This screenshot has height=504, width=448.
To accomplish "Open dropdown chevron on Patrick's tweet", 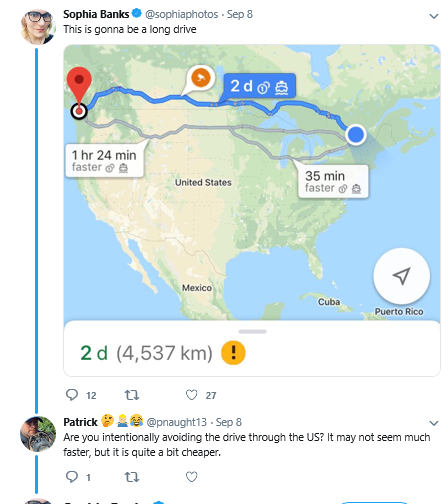I will click(x=434, y=423).
